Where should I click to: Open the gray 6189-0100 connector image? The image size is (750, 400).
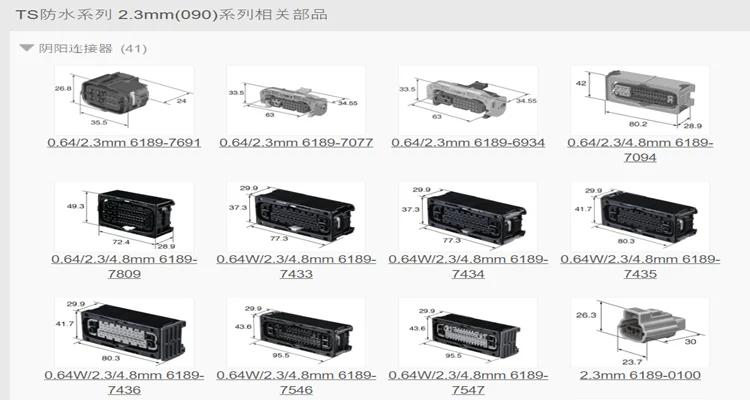click(640, 333)
